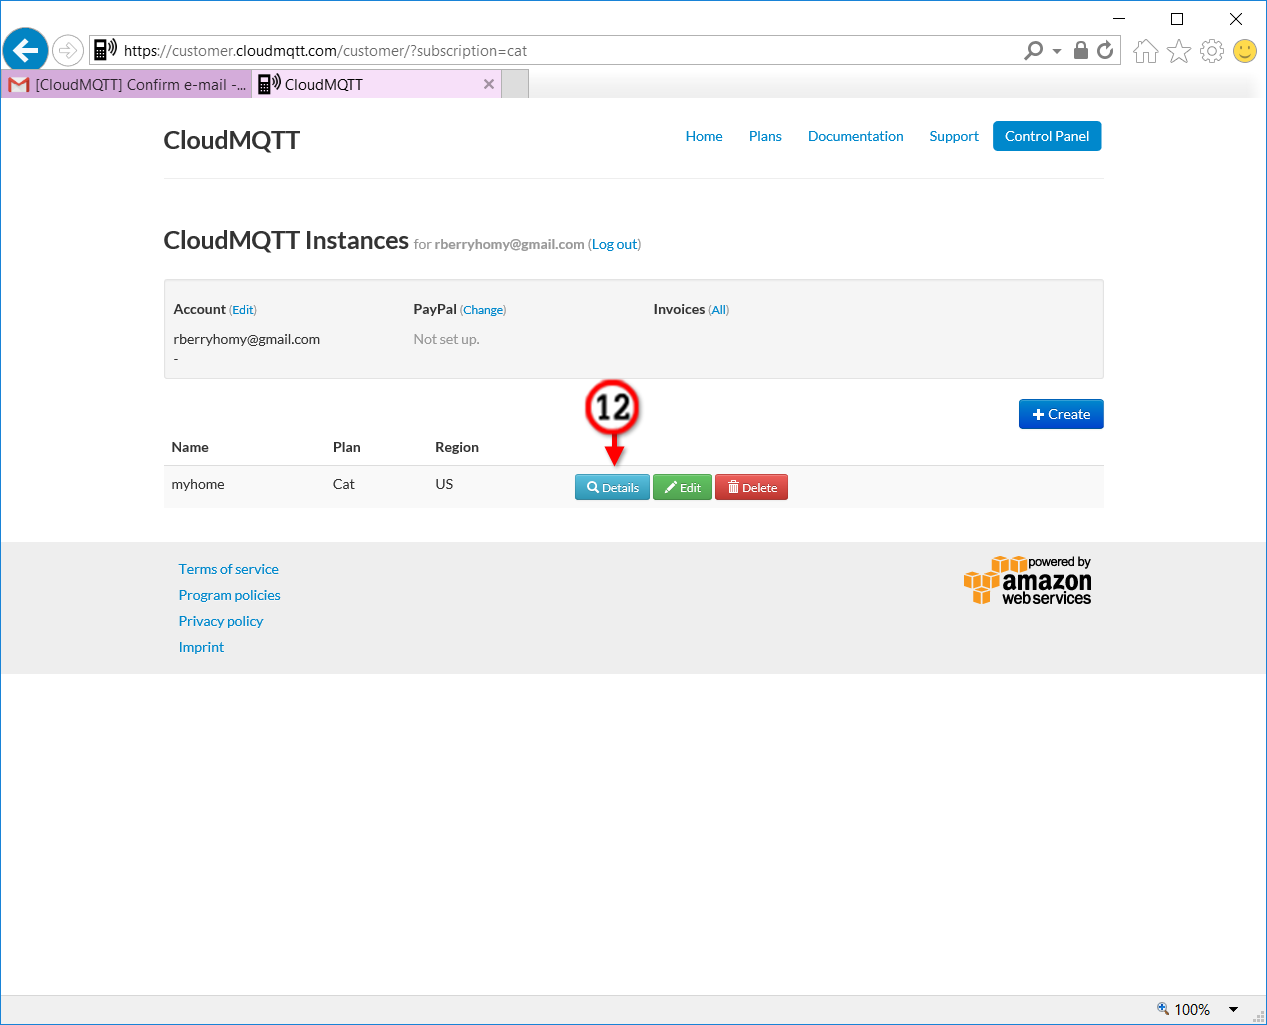1267x1025 pixels.
Task: Expand the address bar search dropdown arrow
Action: click(1057, 51)
